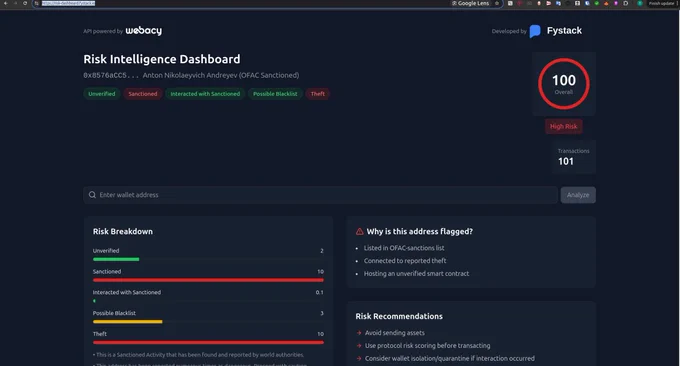Click arrow icon beside 'Consider wallet isolation/quarantine'
680x366 pixels.
(359, 359)
